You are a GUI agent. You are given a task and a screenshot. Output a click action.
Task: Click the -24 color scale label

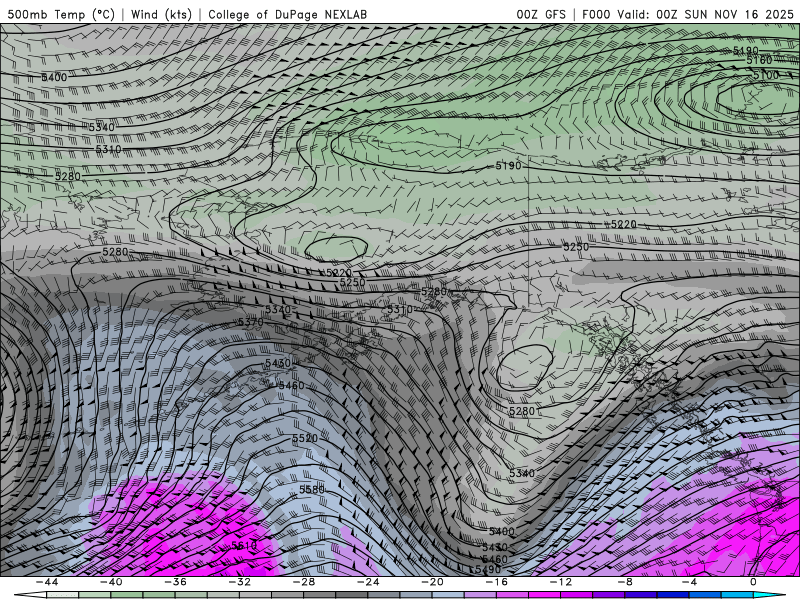coord(368,582)
